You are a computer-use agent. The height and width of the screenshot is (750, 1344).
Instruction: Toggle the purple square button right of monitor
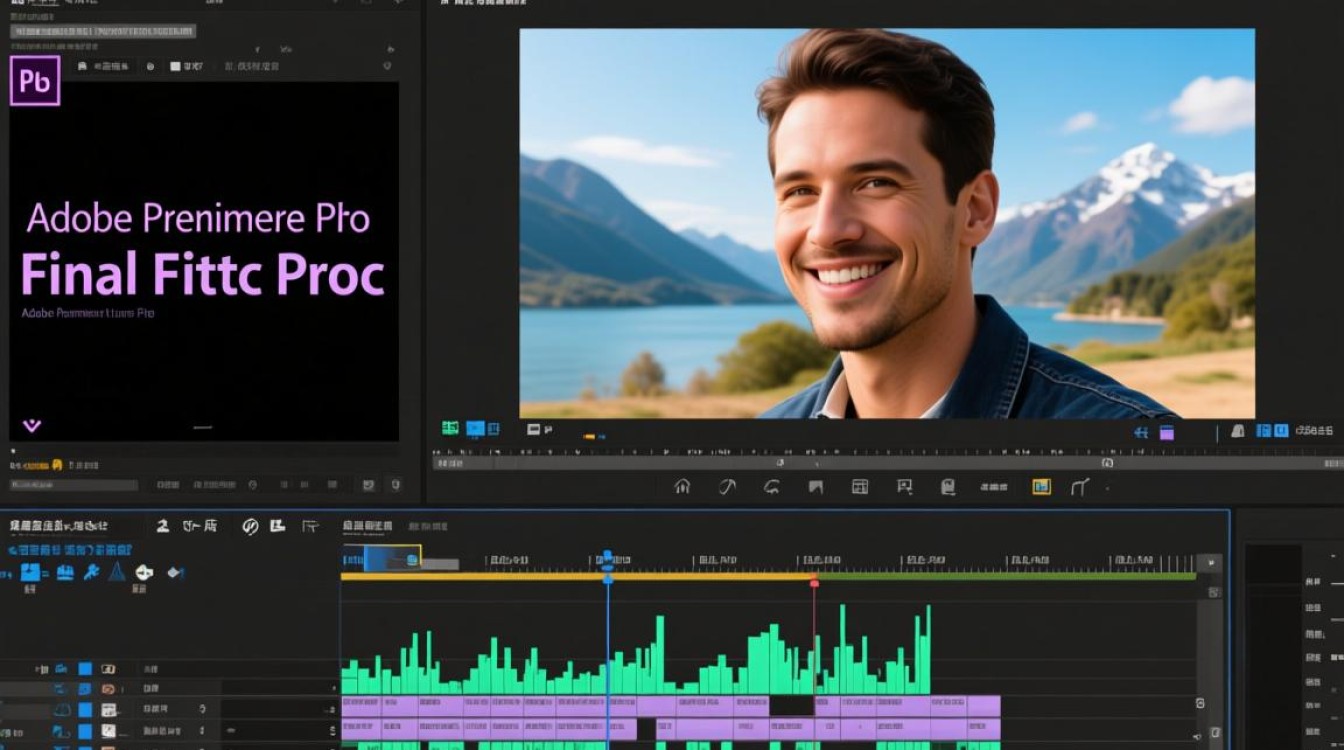(1167, 433)
